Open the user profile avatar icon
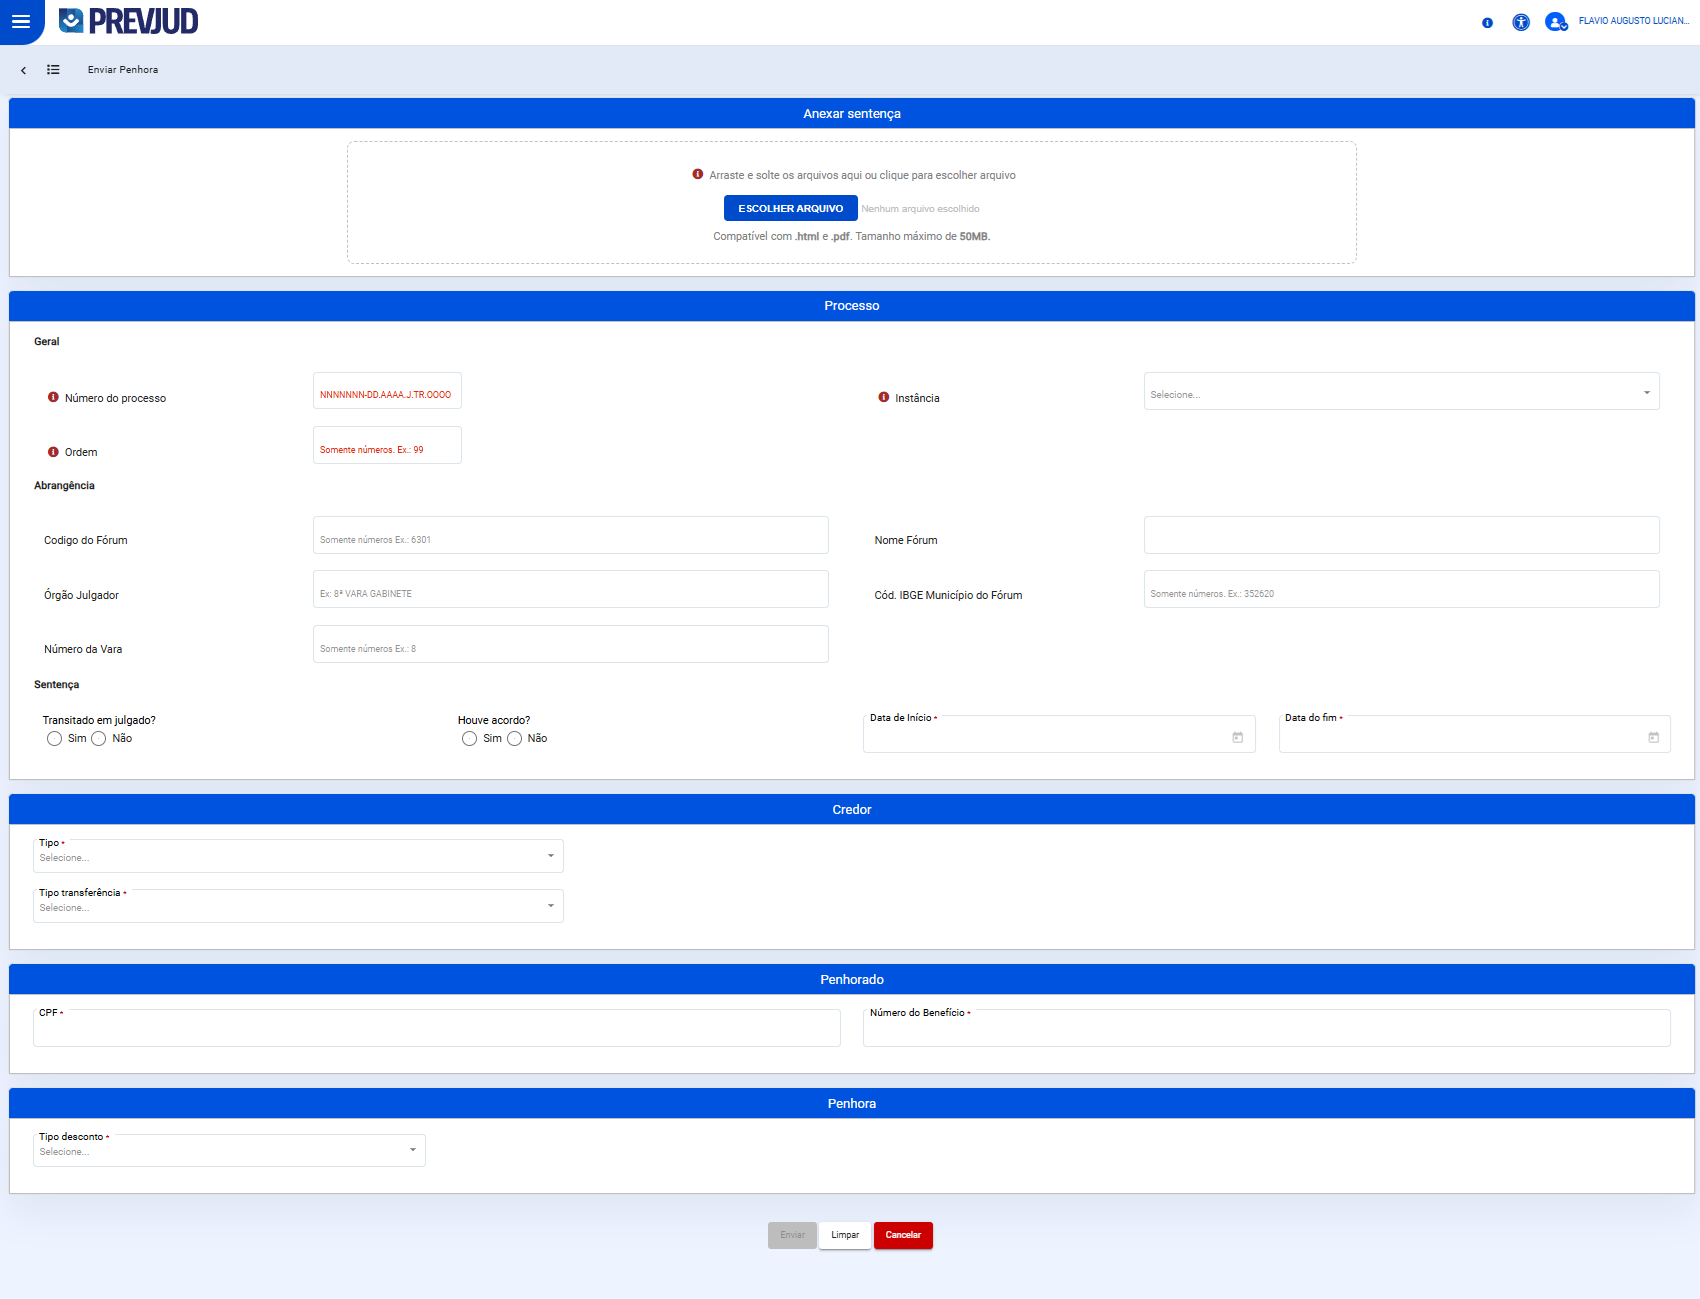The width and height of the screenshot is (1700, 1299). pyautogui.click(x=1555, y=21)
